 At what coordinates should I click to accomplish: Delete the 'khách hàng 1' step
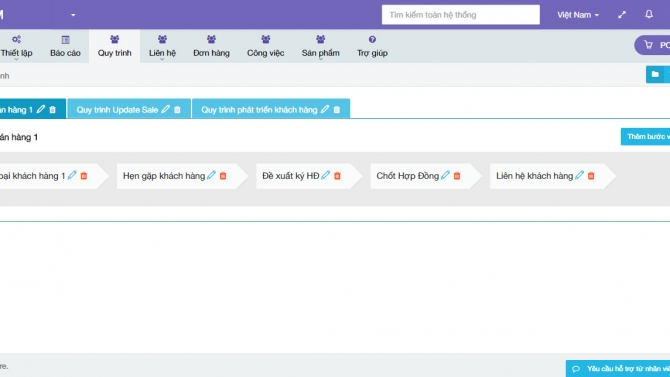click(x=84, y=176)
